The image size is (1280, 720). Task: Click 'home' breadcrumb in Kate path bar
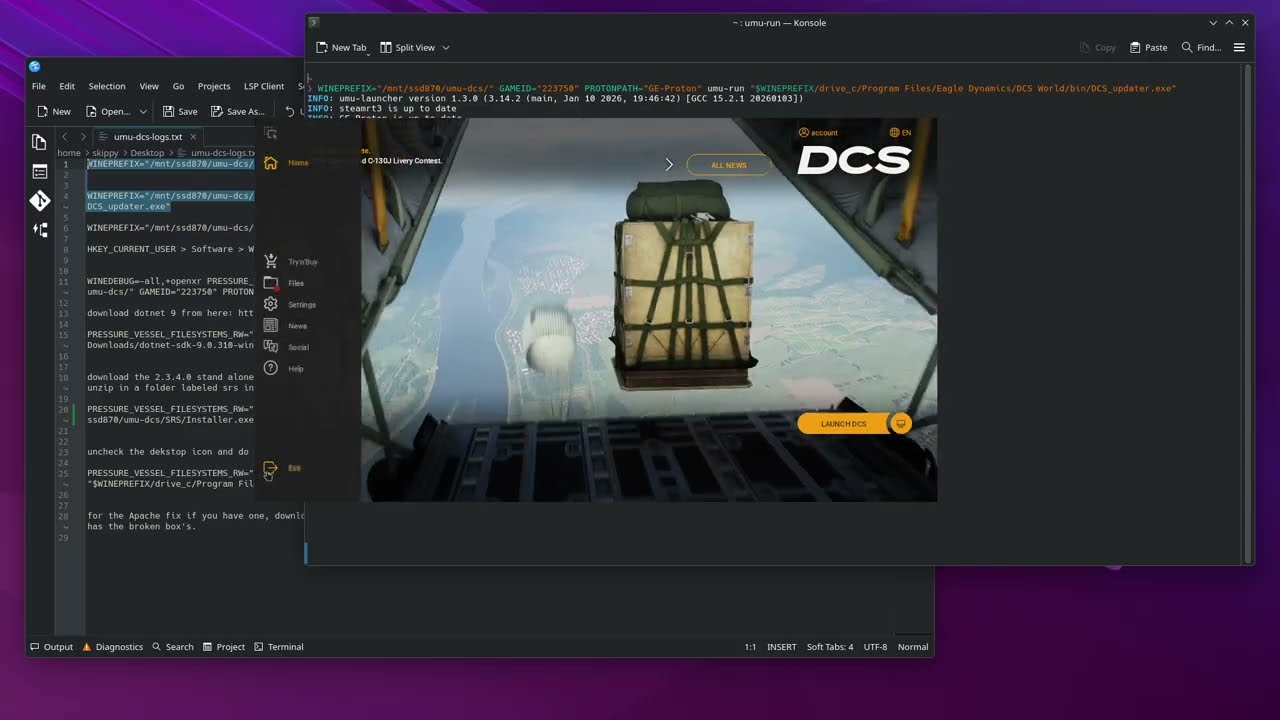tap(69, 153)
